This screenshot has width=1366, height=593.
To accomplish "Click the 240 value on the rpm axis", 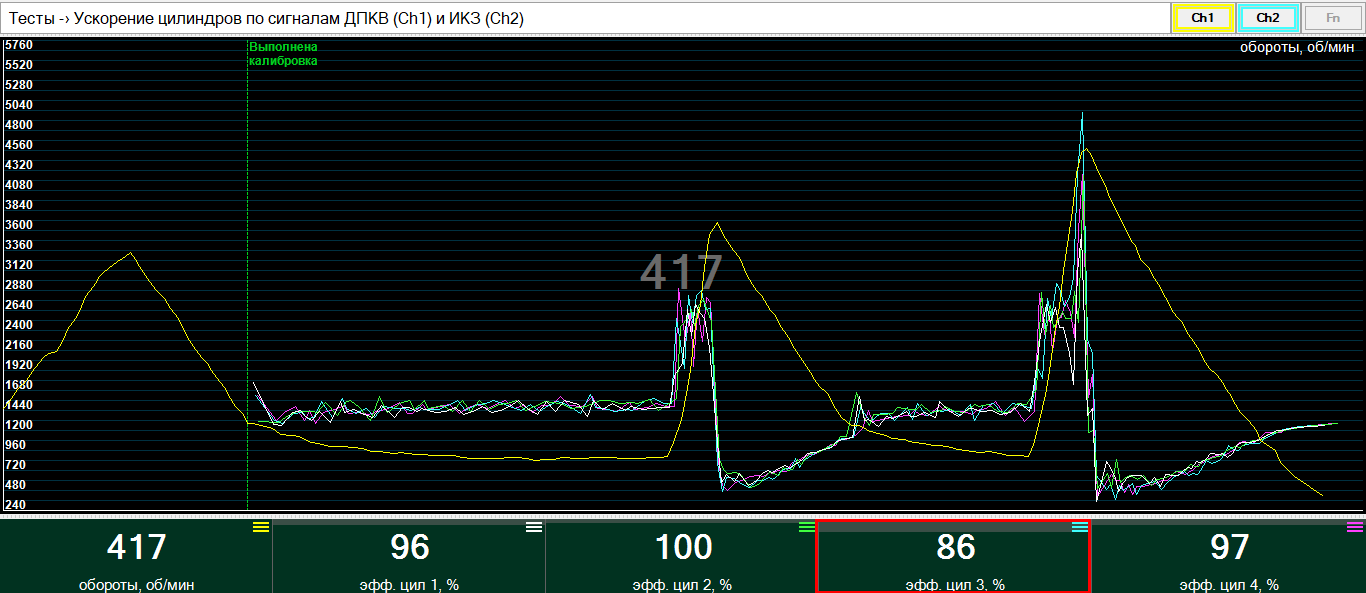I will [15, 505].
